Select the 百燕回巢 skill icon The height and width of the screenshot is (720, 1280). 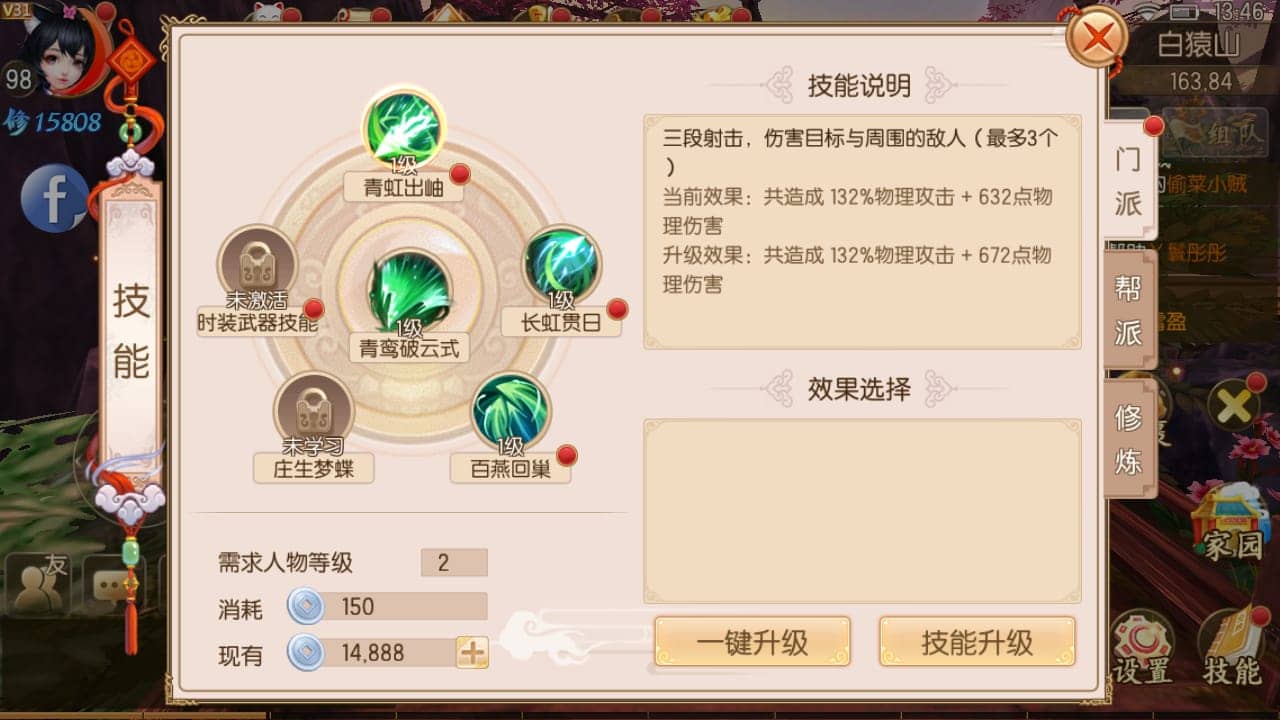tap(510, 411)
